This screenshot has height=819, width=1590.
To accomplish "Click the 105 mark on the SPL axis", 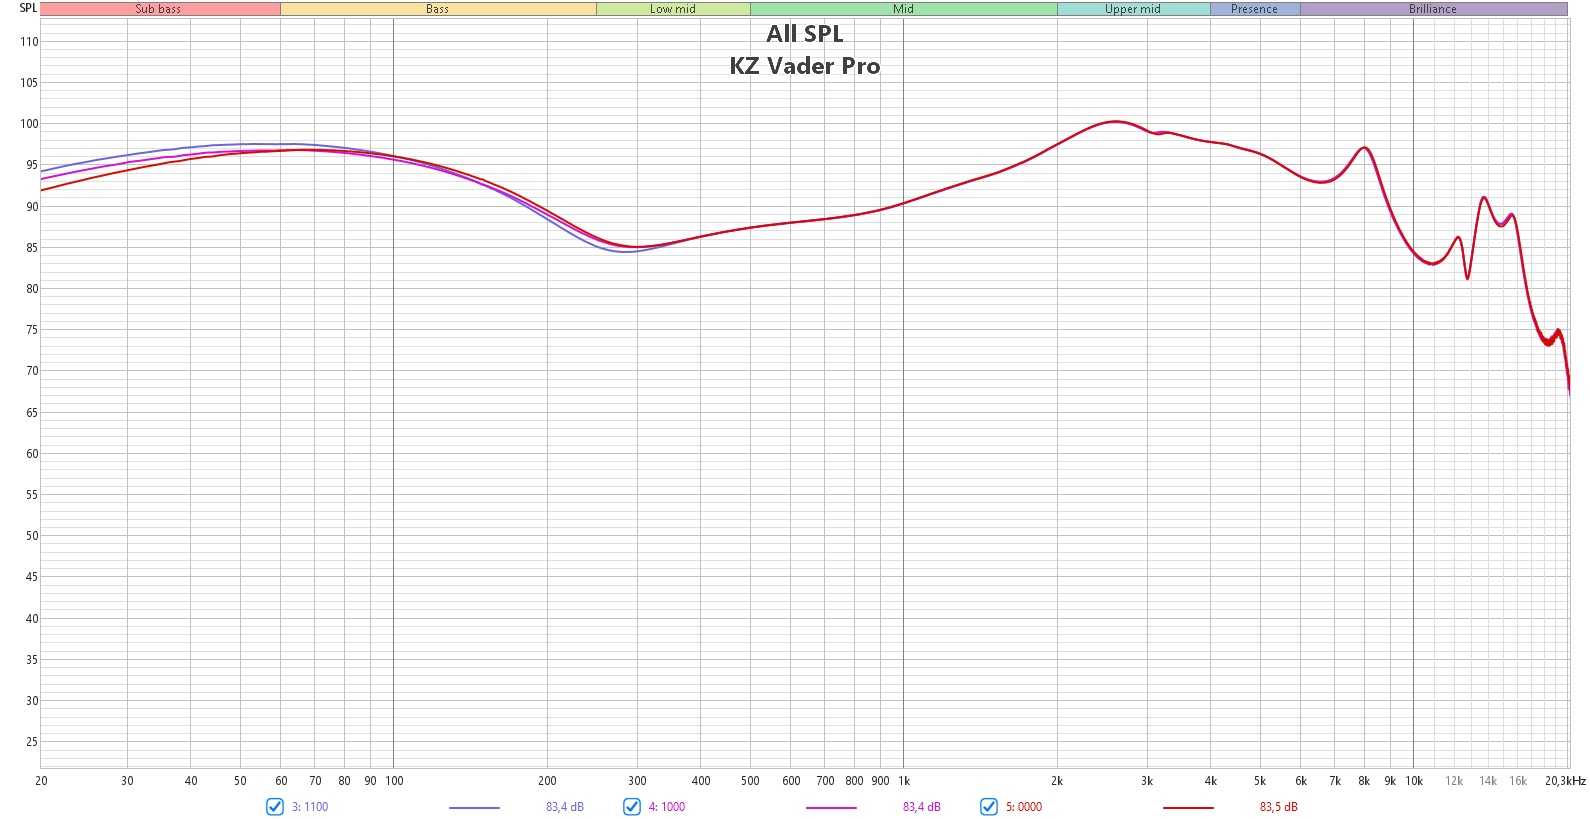I will [29, 83].
